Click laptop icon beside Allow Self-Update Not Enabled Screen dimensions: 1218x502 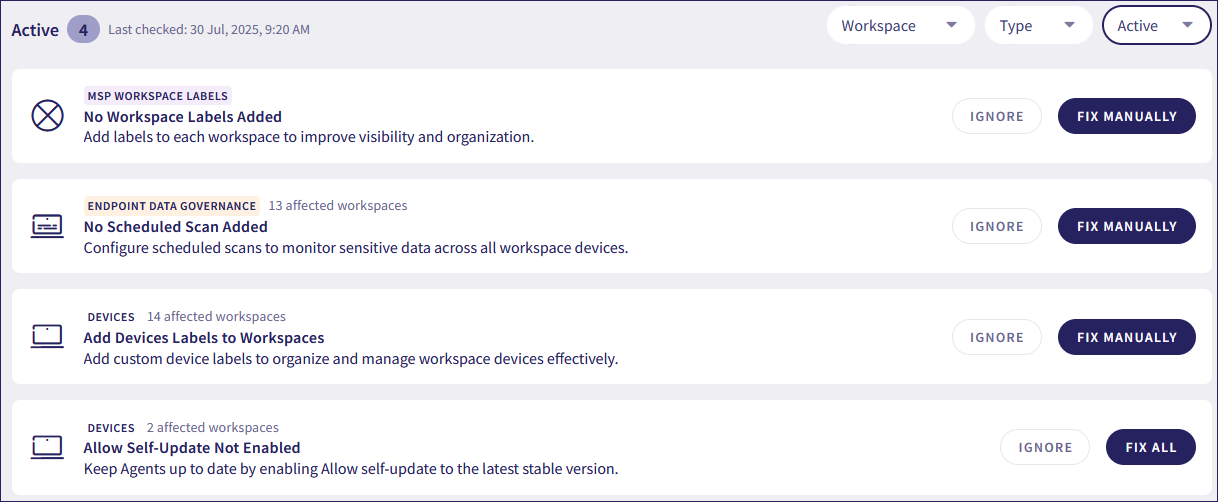[x=47, y=447]
